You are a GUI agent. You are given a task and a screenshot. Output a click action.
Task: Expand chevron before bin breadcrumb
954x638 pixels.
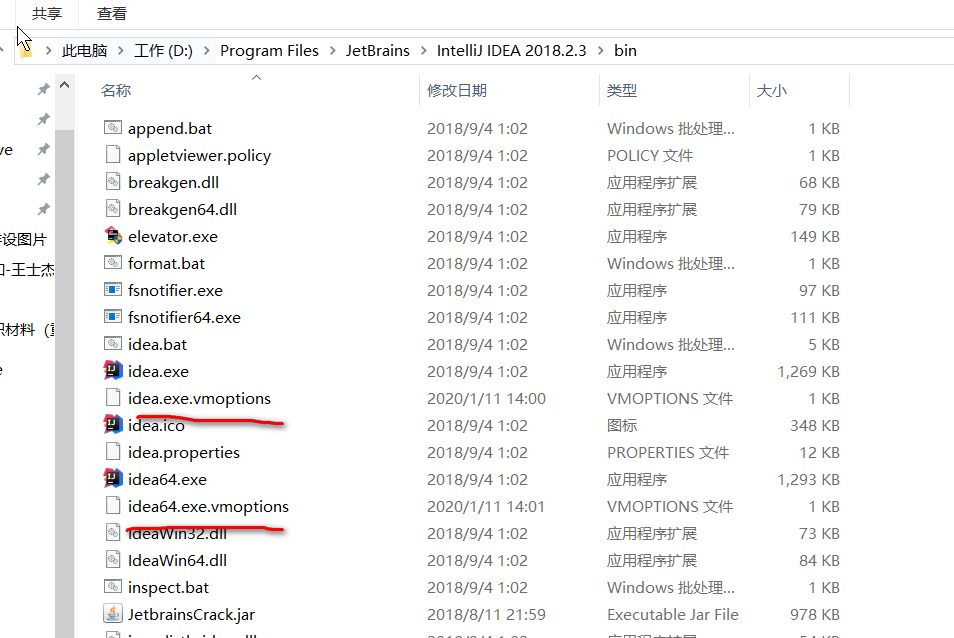(601, 50)
